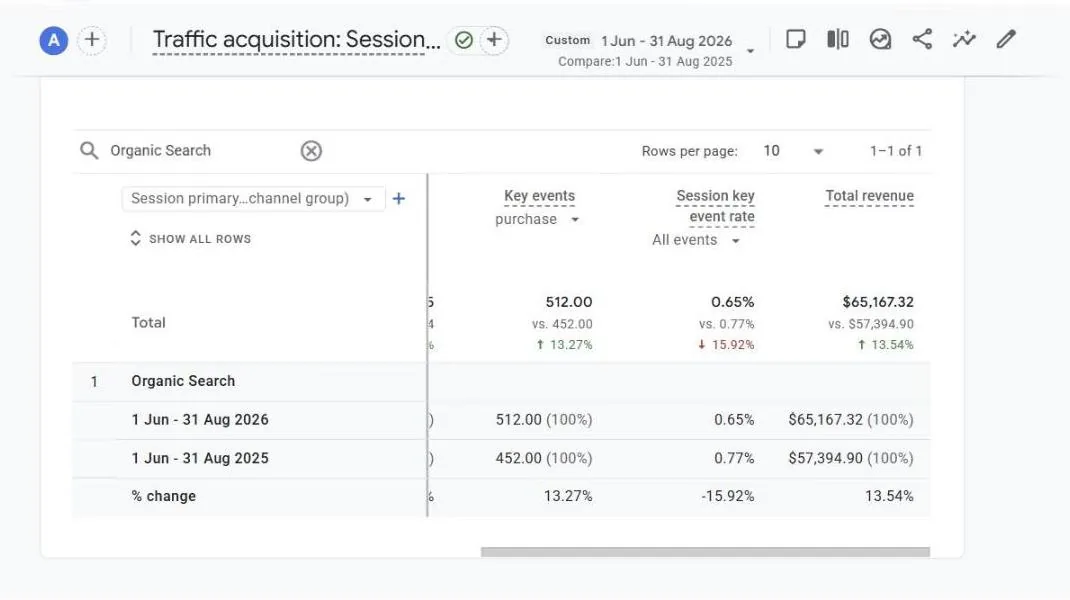
Task: Open Session primary channel group dimension dropdown
Action: click(x=253, y=199)
